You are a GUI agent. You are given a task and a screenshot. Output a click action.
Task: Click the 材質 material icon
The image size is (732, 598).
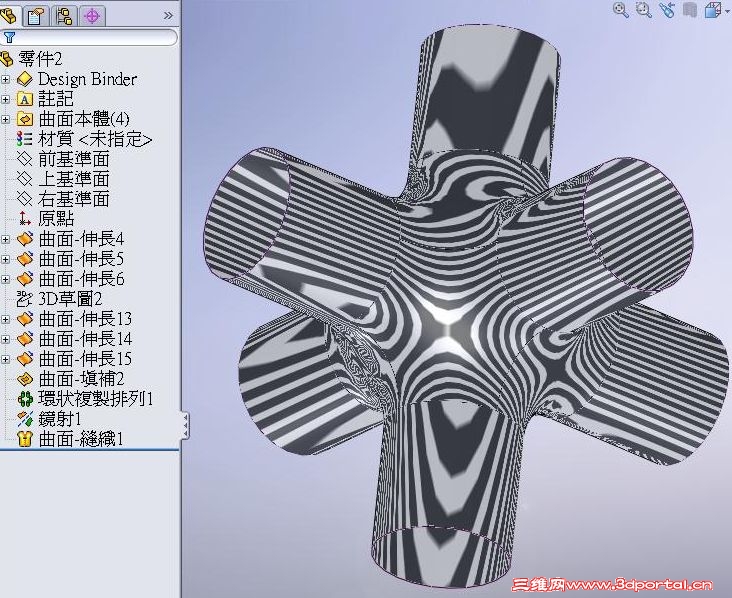[25, 139]
